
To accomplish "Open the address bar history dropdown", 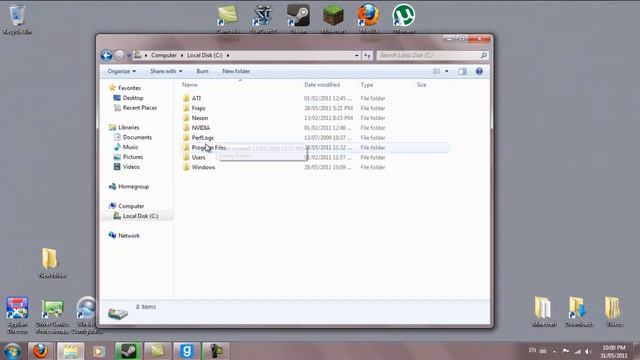I will coord(357,55).
